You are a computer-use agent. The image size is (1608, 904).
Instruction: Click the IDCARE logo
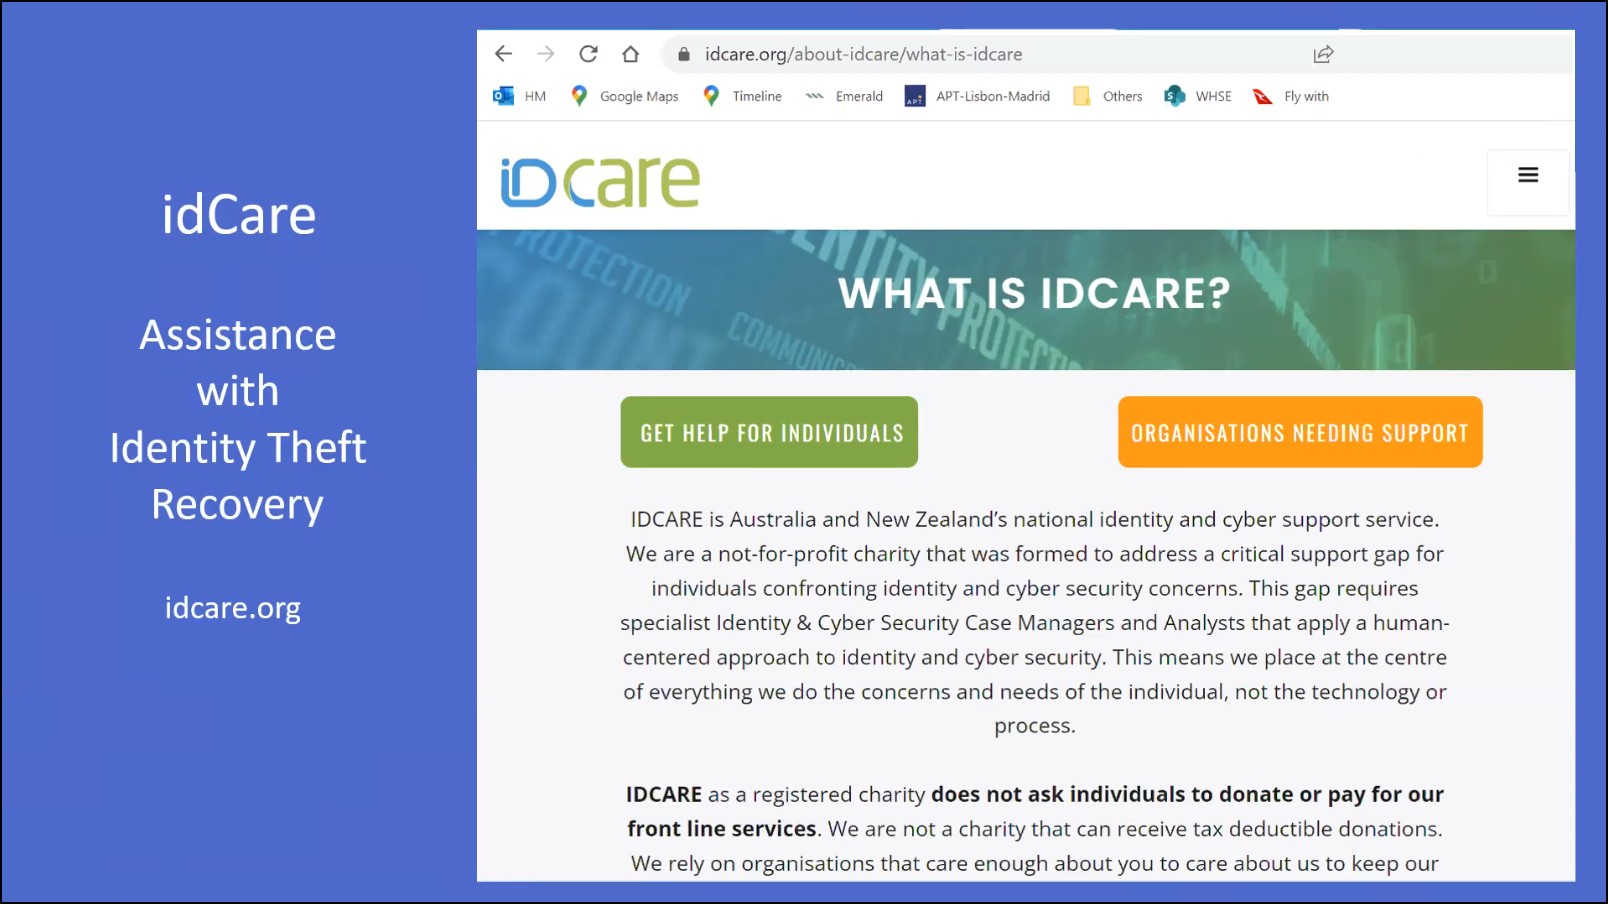coord(600,182)
